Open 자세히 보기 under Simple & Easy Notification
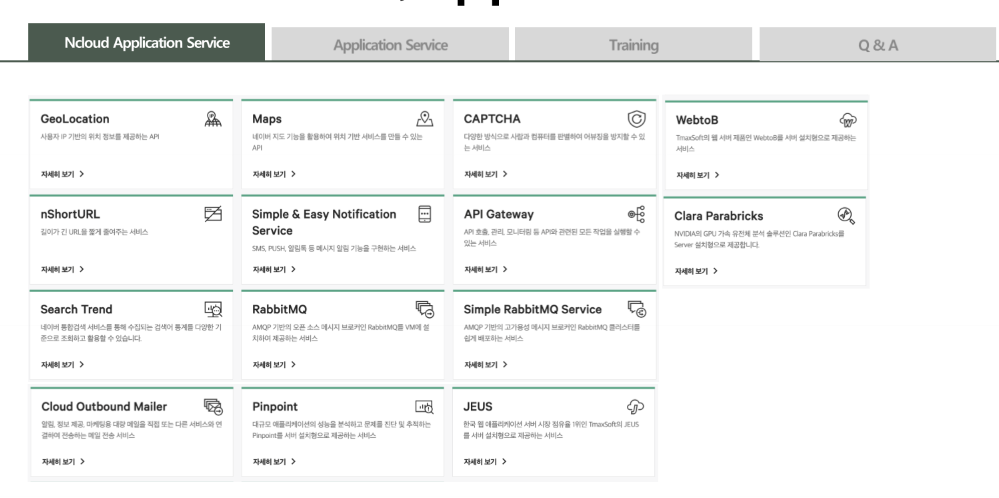The height and width of the screenshot is (498, 999). [x=274, y=269]
